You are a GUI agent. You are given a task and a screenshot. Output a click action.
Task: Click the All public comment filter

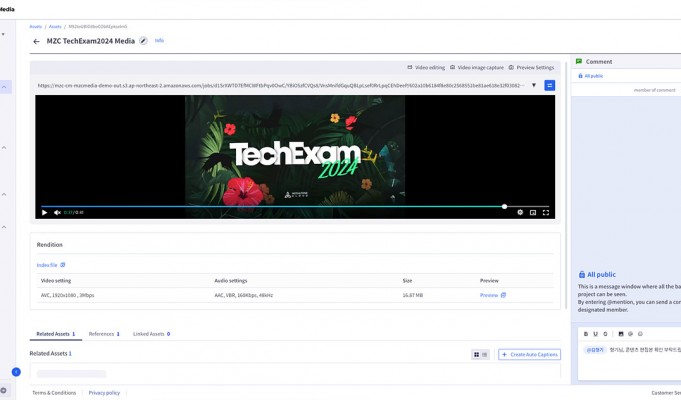point(591,76)
